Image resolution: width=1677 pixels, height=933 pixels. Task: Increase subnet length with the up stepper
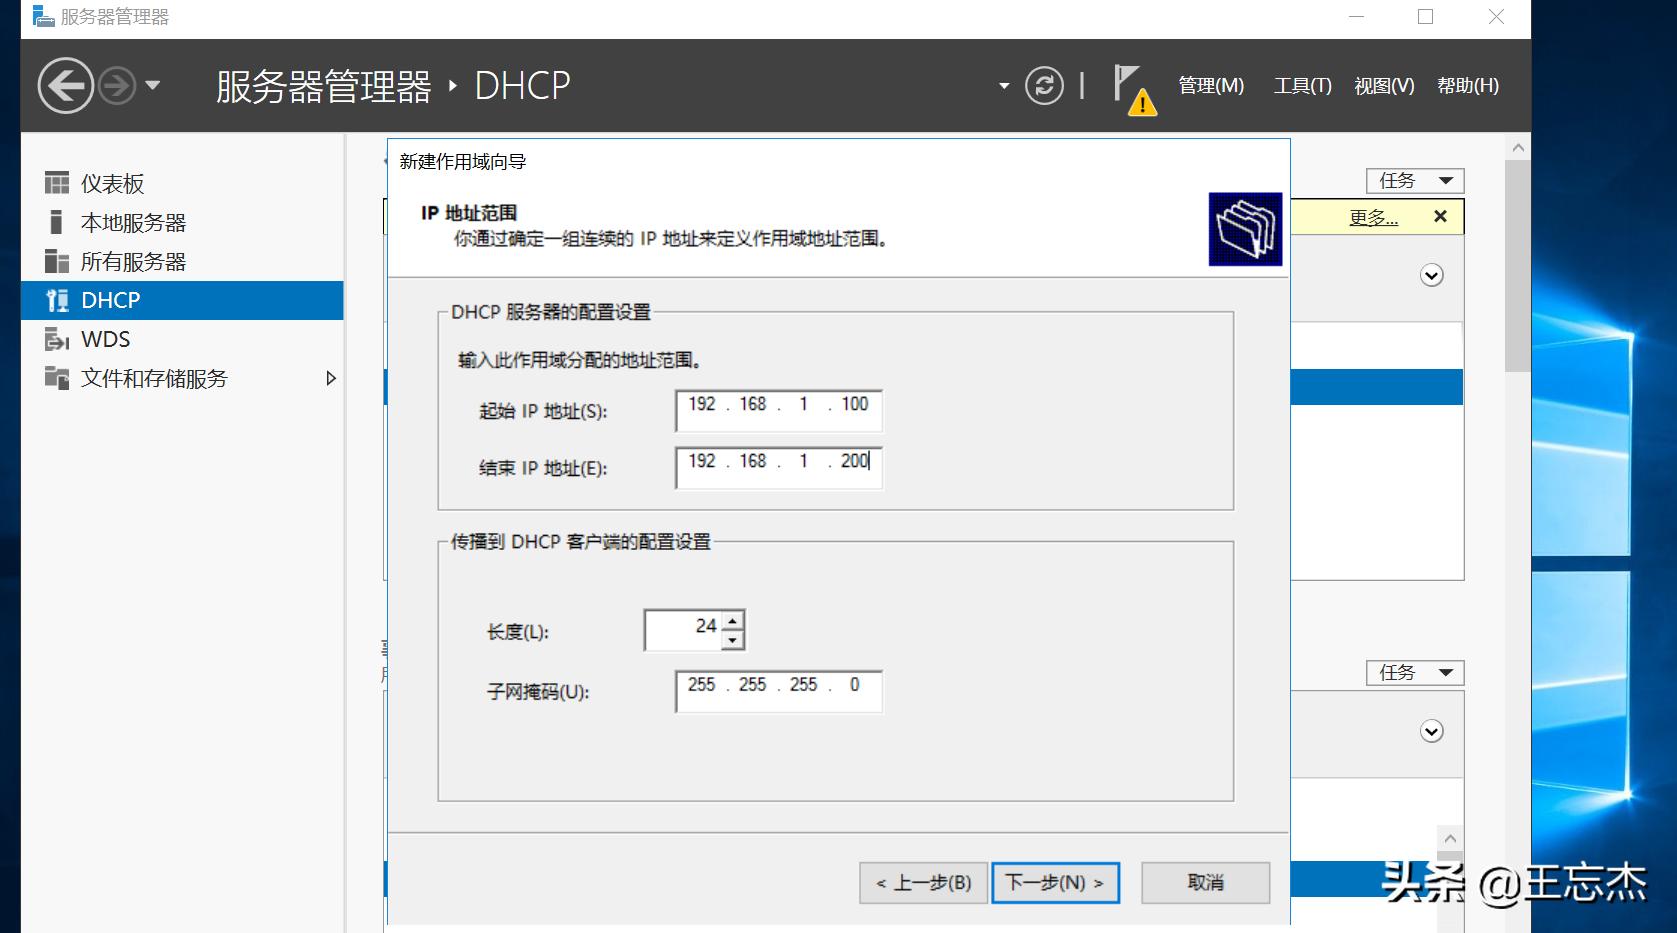pyautogui.click(x=733, y=620)
